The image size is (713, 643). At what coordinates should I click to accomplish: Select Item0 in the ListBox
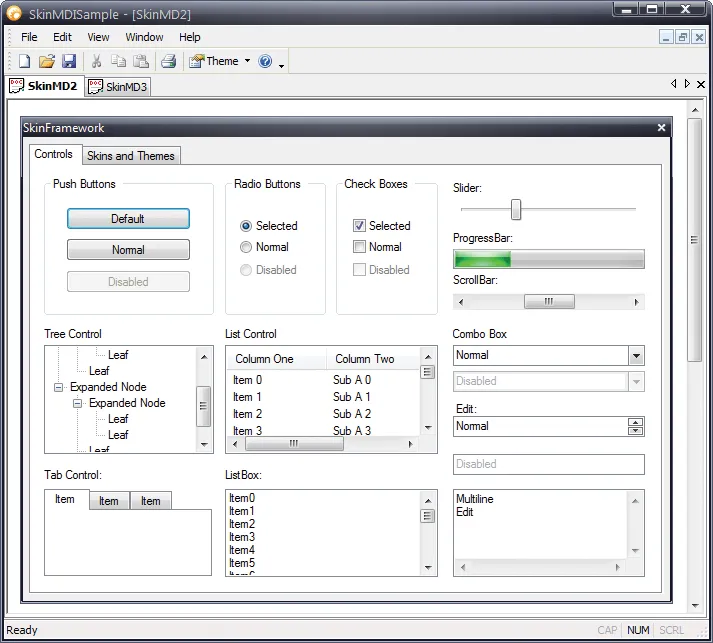coord(242,498)
